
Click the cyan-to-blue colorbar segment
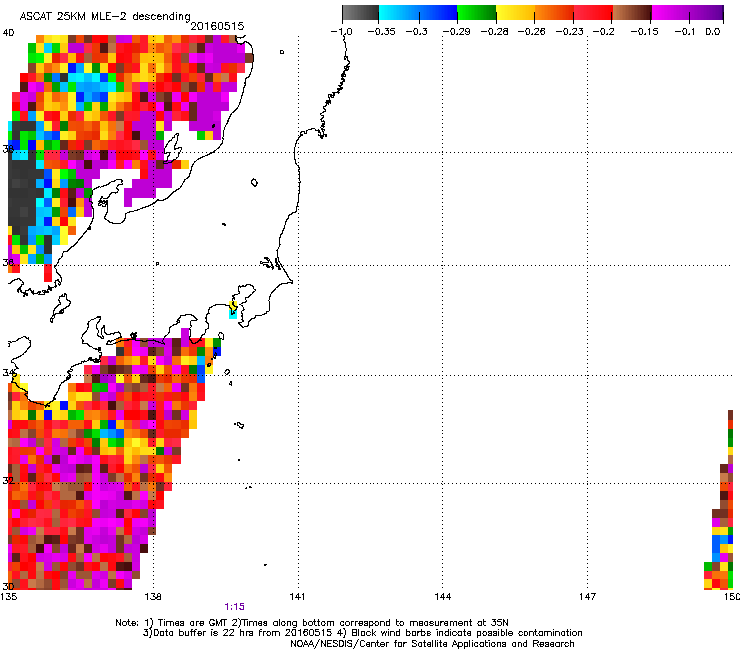[x=418, y=13]
